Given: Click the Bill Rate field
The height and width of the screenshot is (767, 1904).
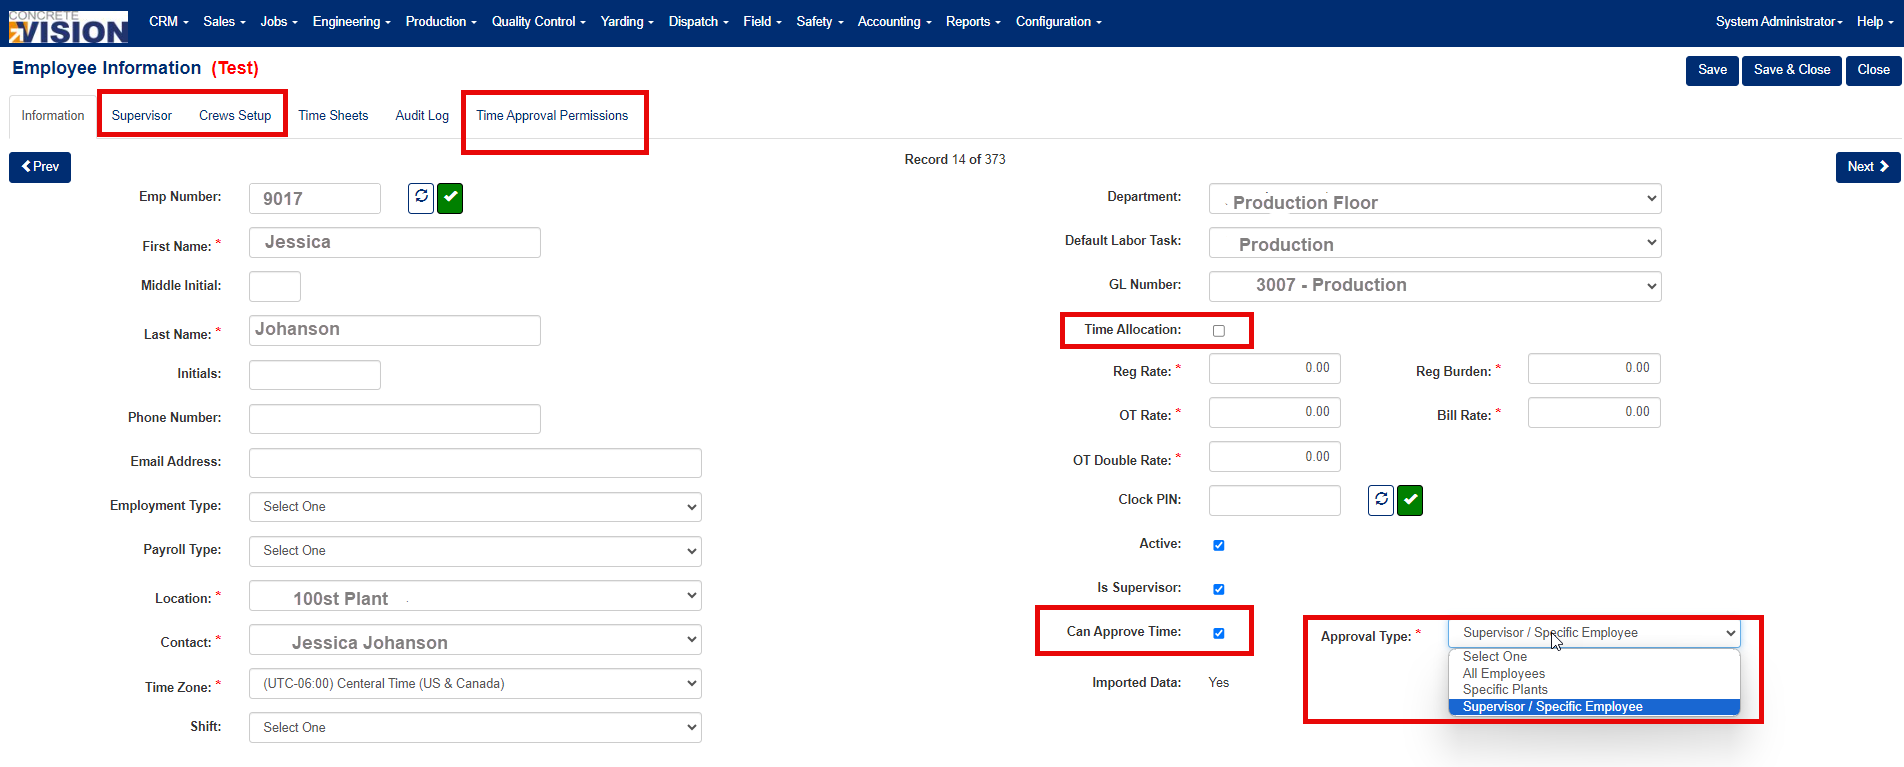Looking at the screenshot, I should pos(1594,412).
